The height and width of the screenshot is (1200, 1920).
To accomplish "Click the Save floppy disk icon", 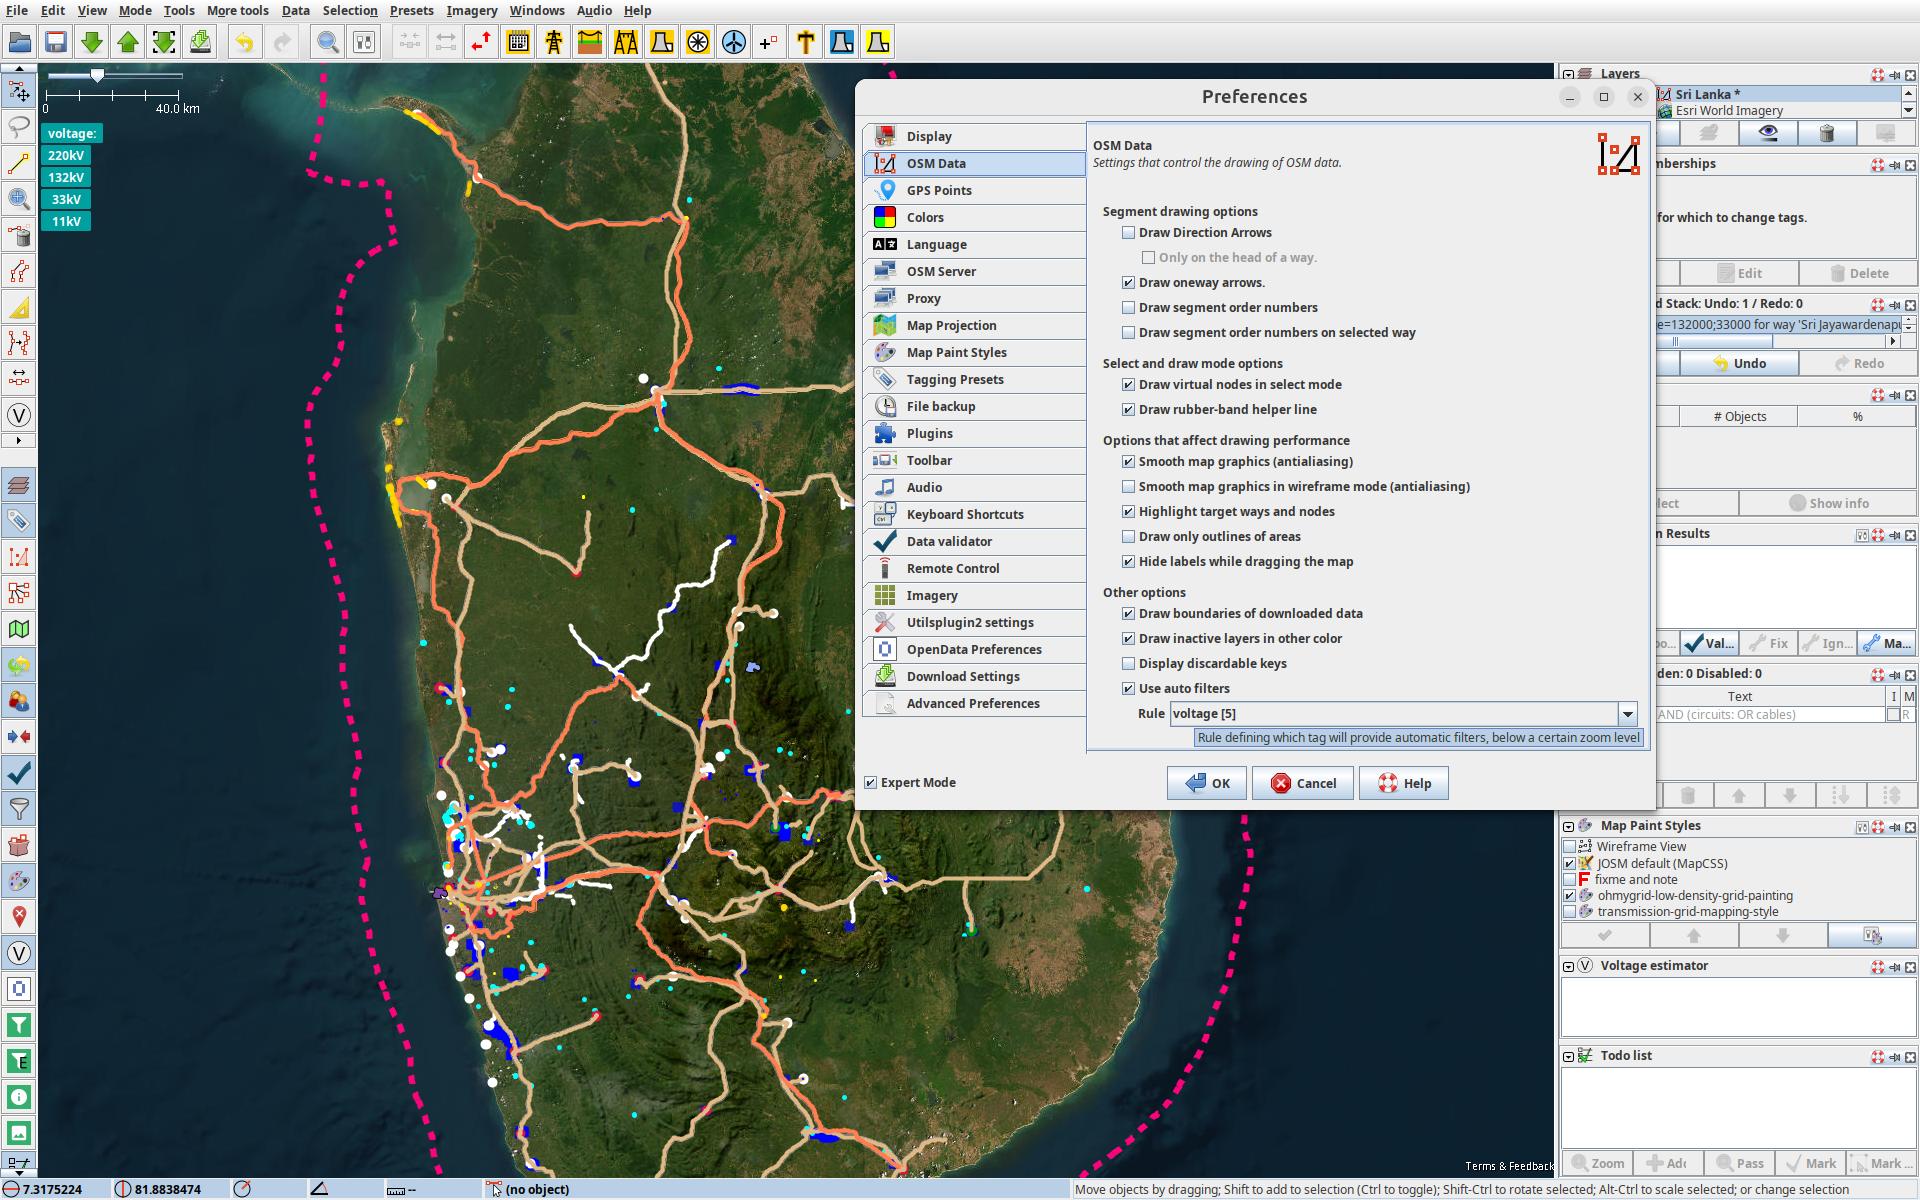I will pos(56,42).
